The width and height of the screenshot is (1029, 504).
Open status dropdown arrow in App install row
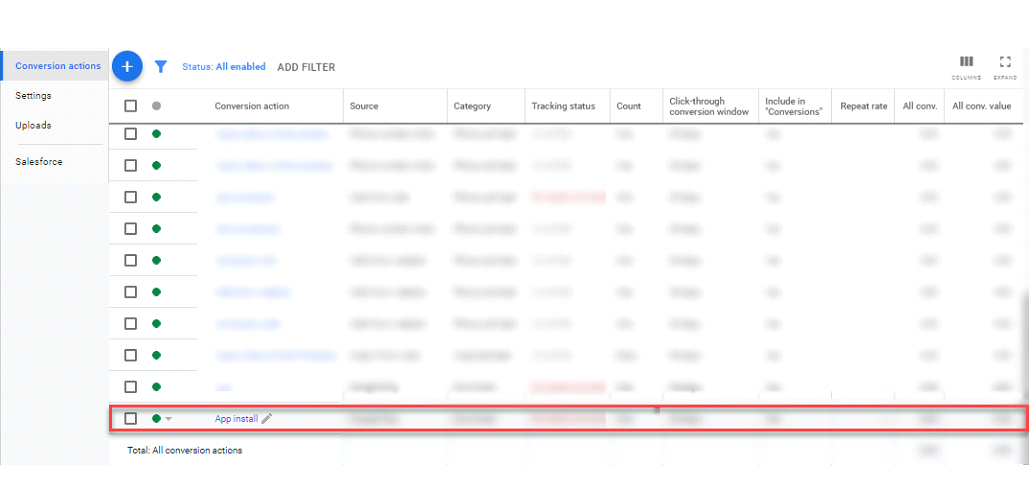click(168, 419)
